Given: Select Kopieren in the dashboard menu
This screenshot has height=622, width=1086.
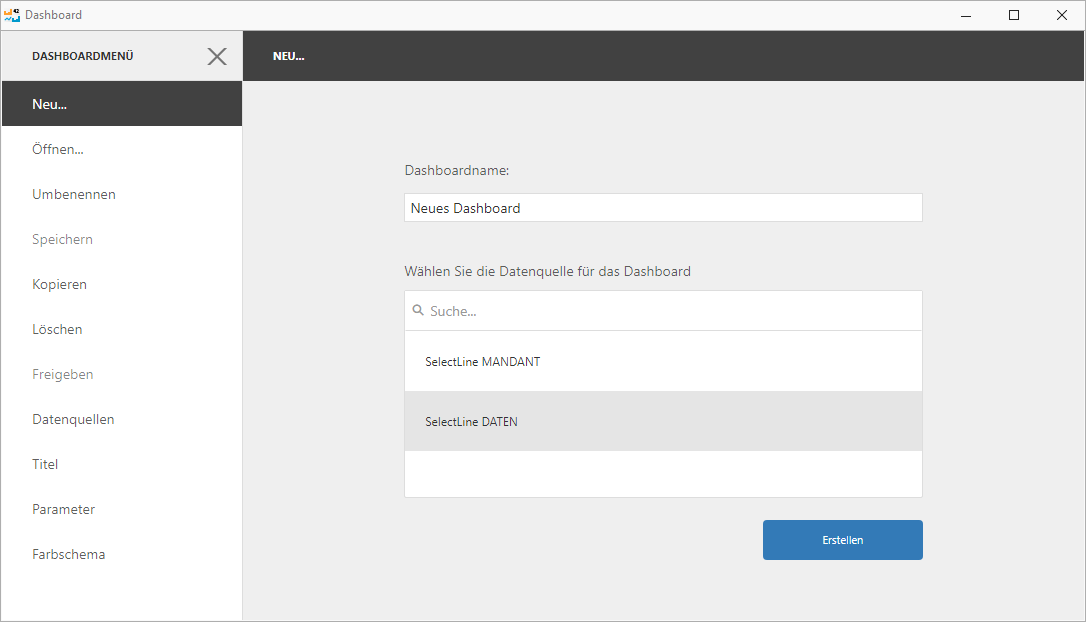Looking at the screenshot, I should (122, 284).
